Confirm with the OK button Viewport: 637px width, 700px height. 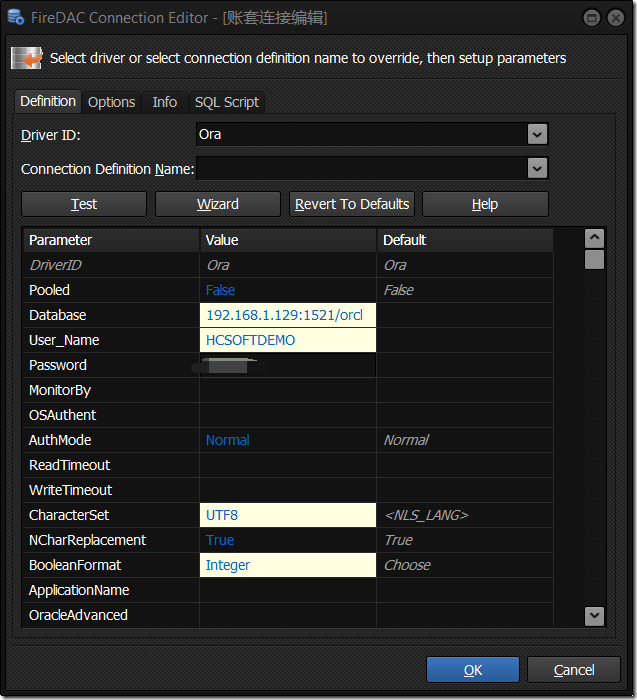click(x=473, y=670)
